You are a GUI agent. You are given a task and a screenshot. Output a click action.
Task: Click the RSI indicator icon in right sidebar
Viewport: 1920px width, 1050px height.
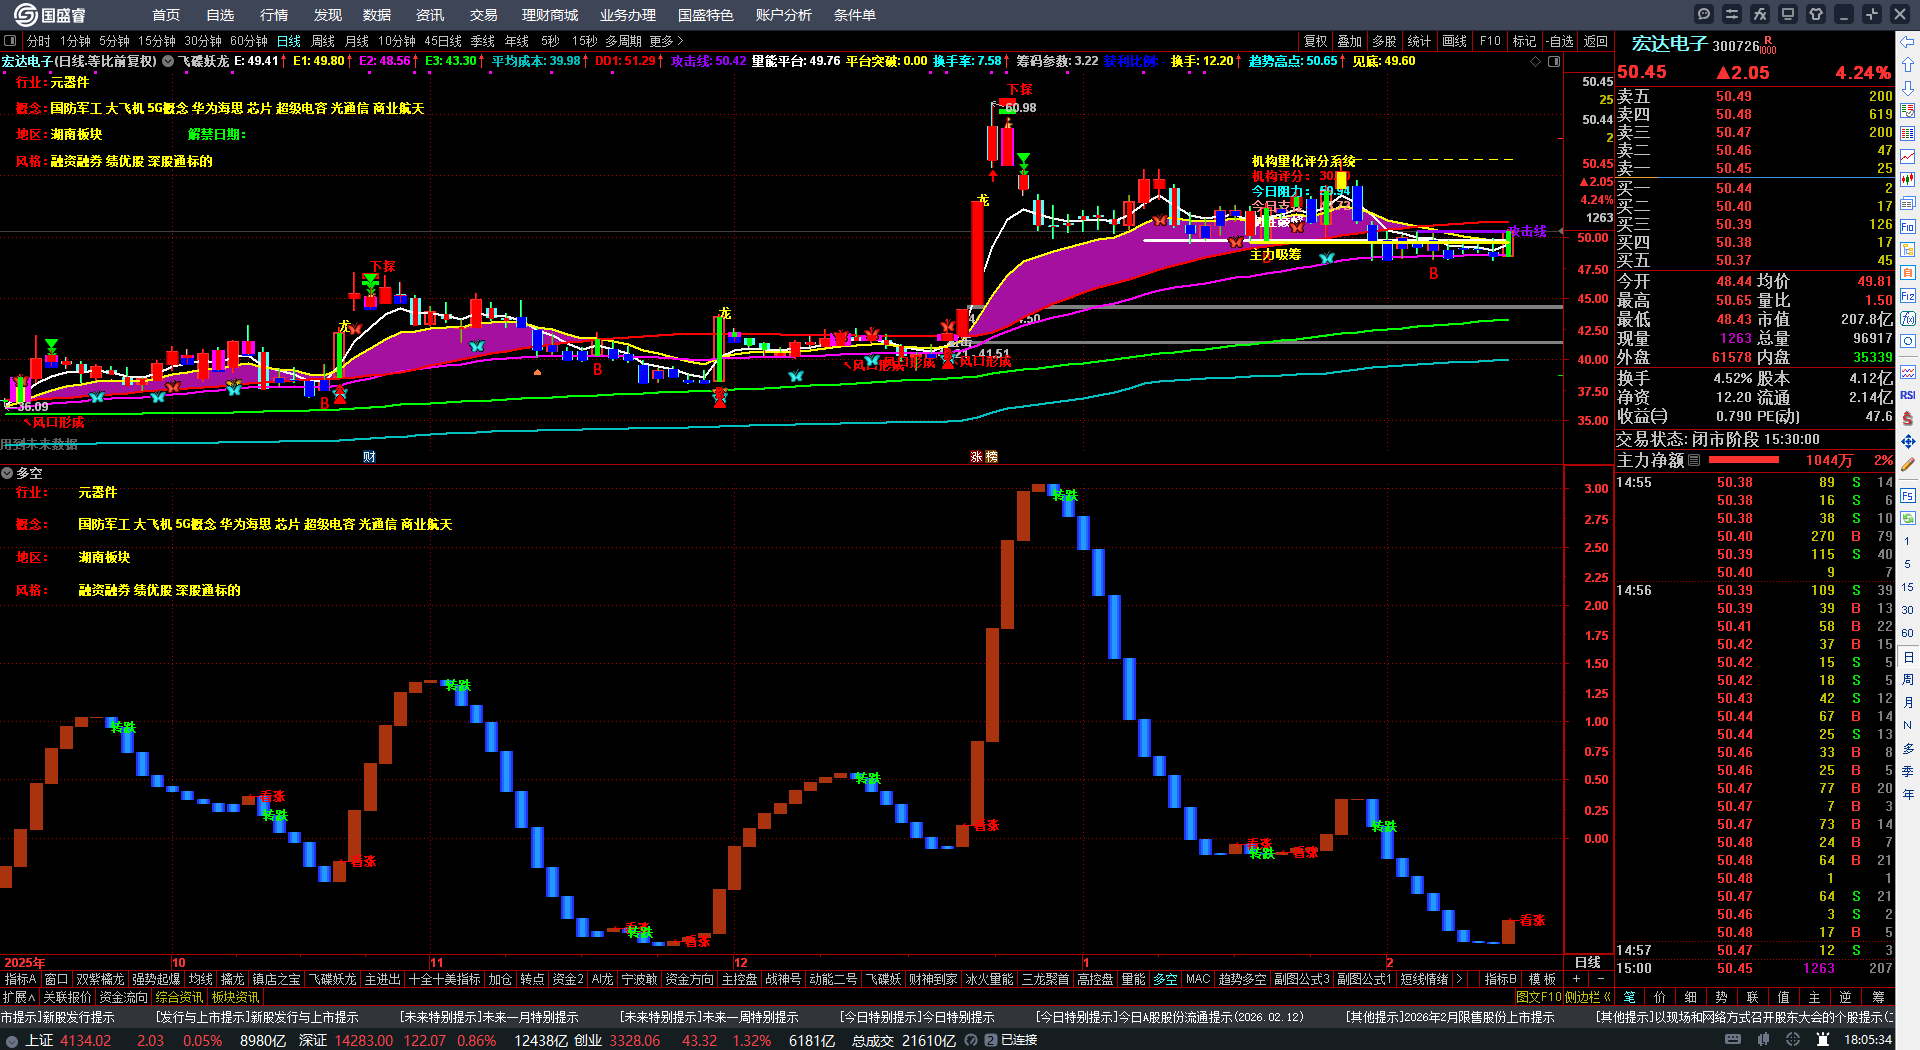click(1908, 395)
